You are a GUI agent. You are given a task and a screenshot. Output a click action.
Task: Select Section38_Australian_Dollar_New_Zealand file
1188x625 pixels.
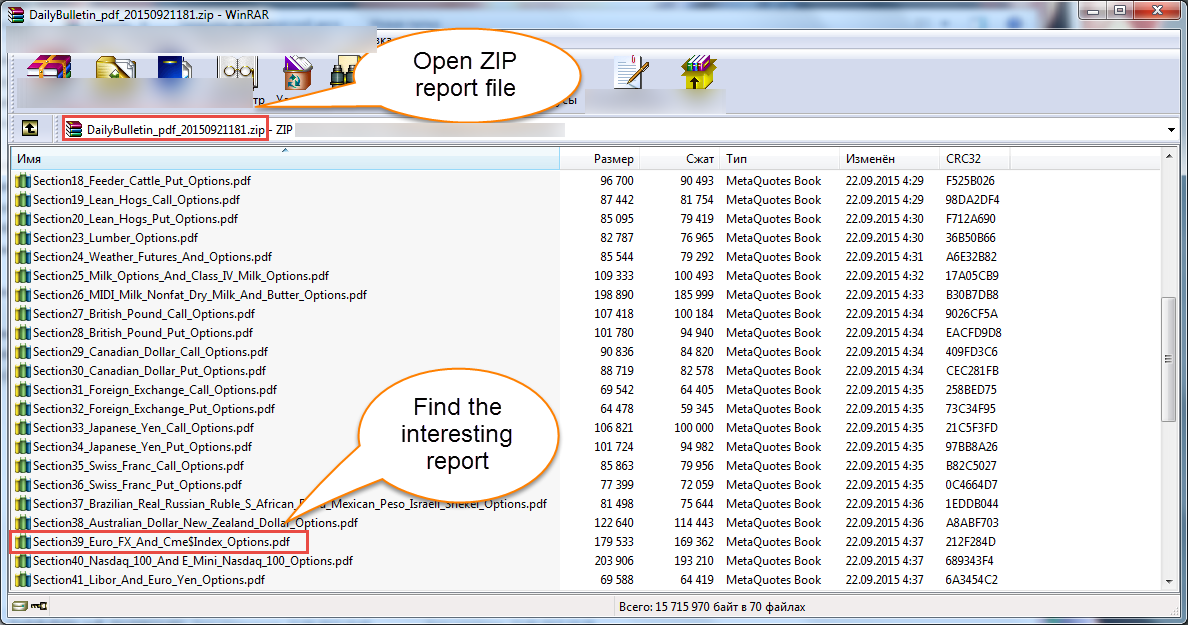click(195, 523)
